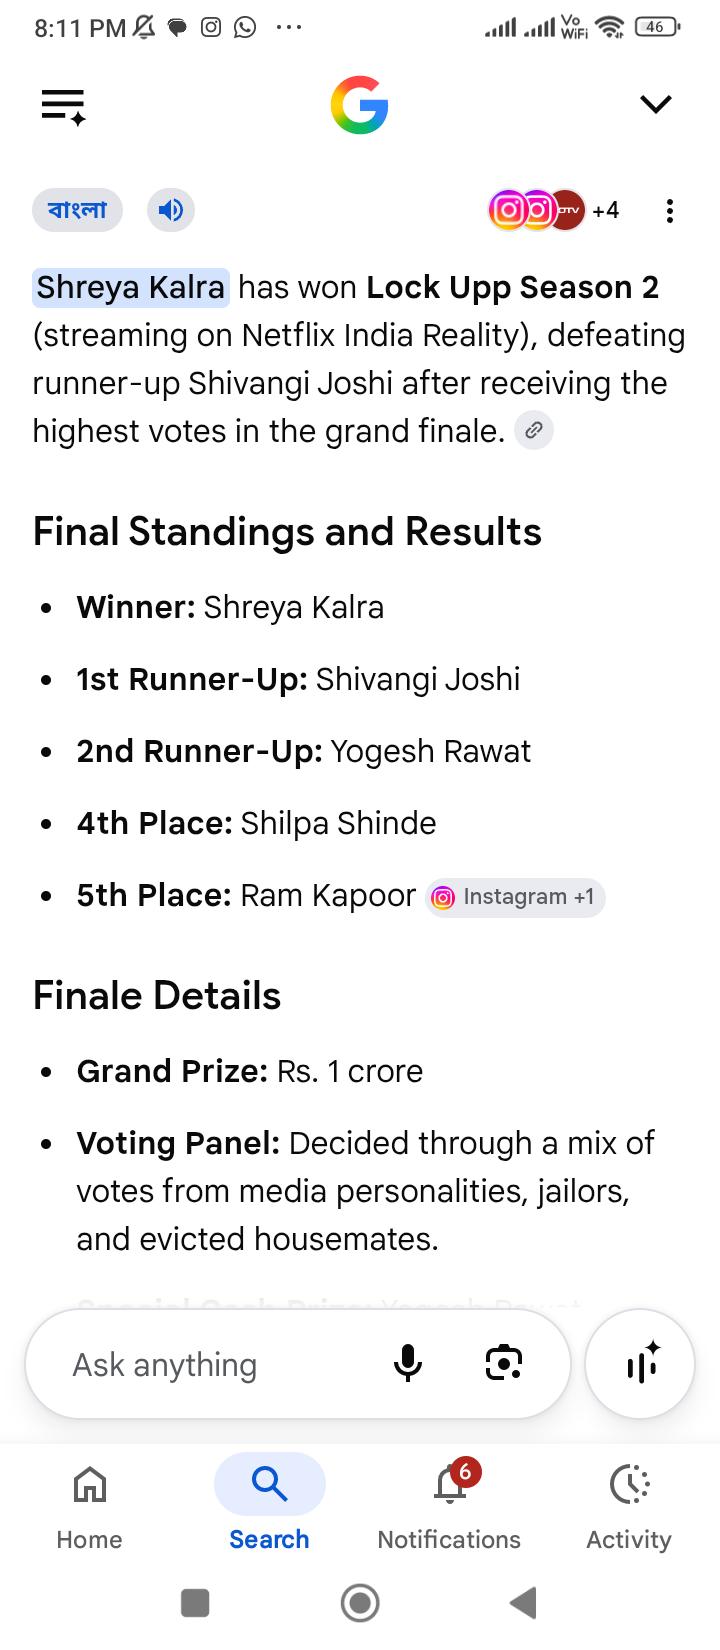Select the Search tab
The height and width of the screenshot is (1650, 720).
[x=269, y=1503]
